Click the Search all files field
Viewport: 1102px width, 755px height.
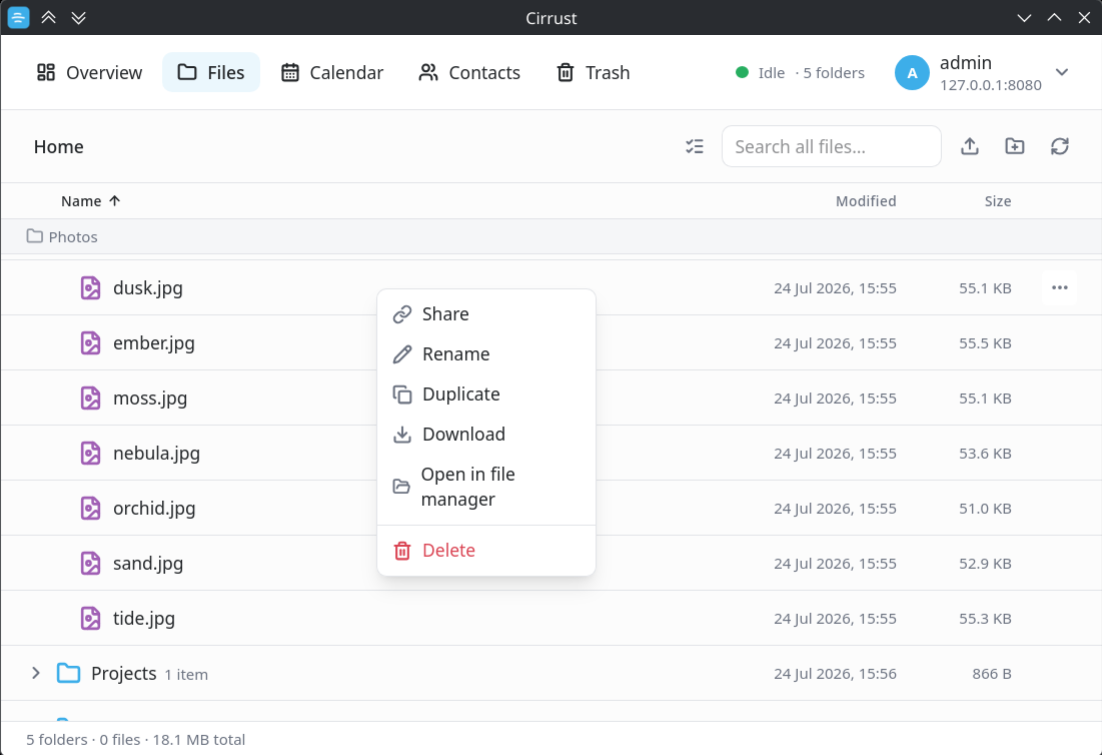831,146
